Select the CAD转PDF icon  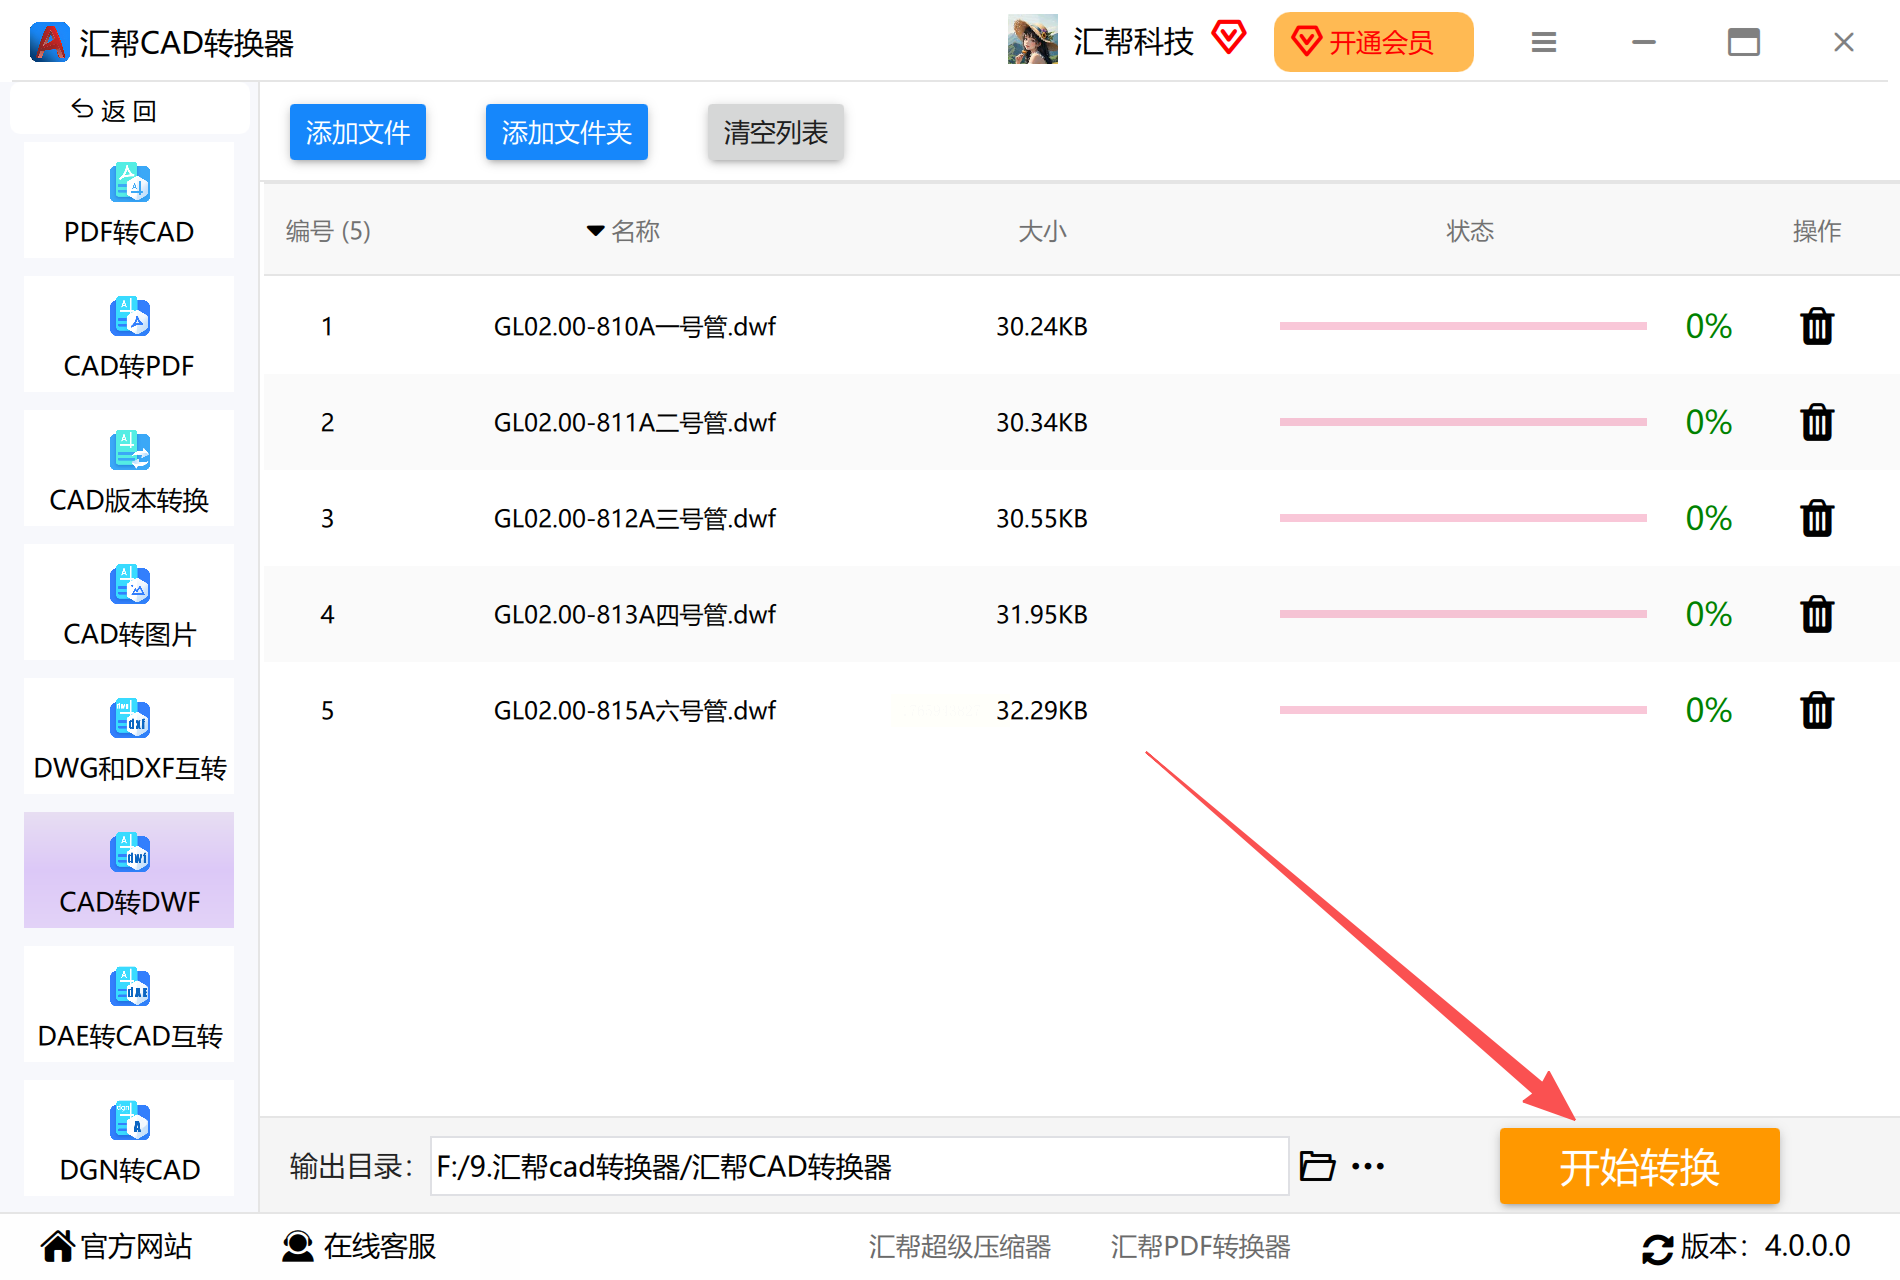pyautogui.click(x=130, y=317)
